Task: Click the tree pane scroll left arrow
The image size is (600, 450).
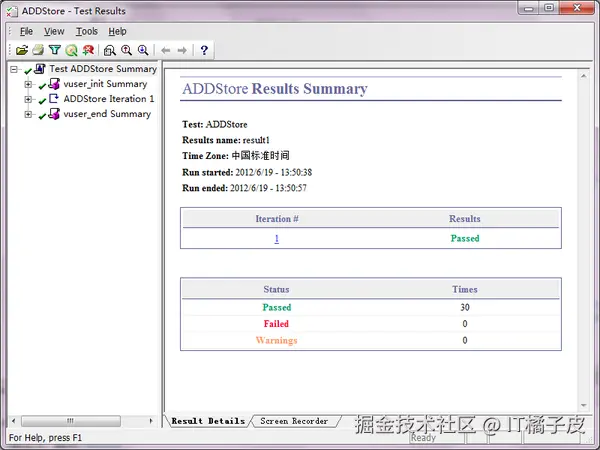Action: tap(14, 421)
